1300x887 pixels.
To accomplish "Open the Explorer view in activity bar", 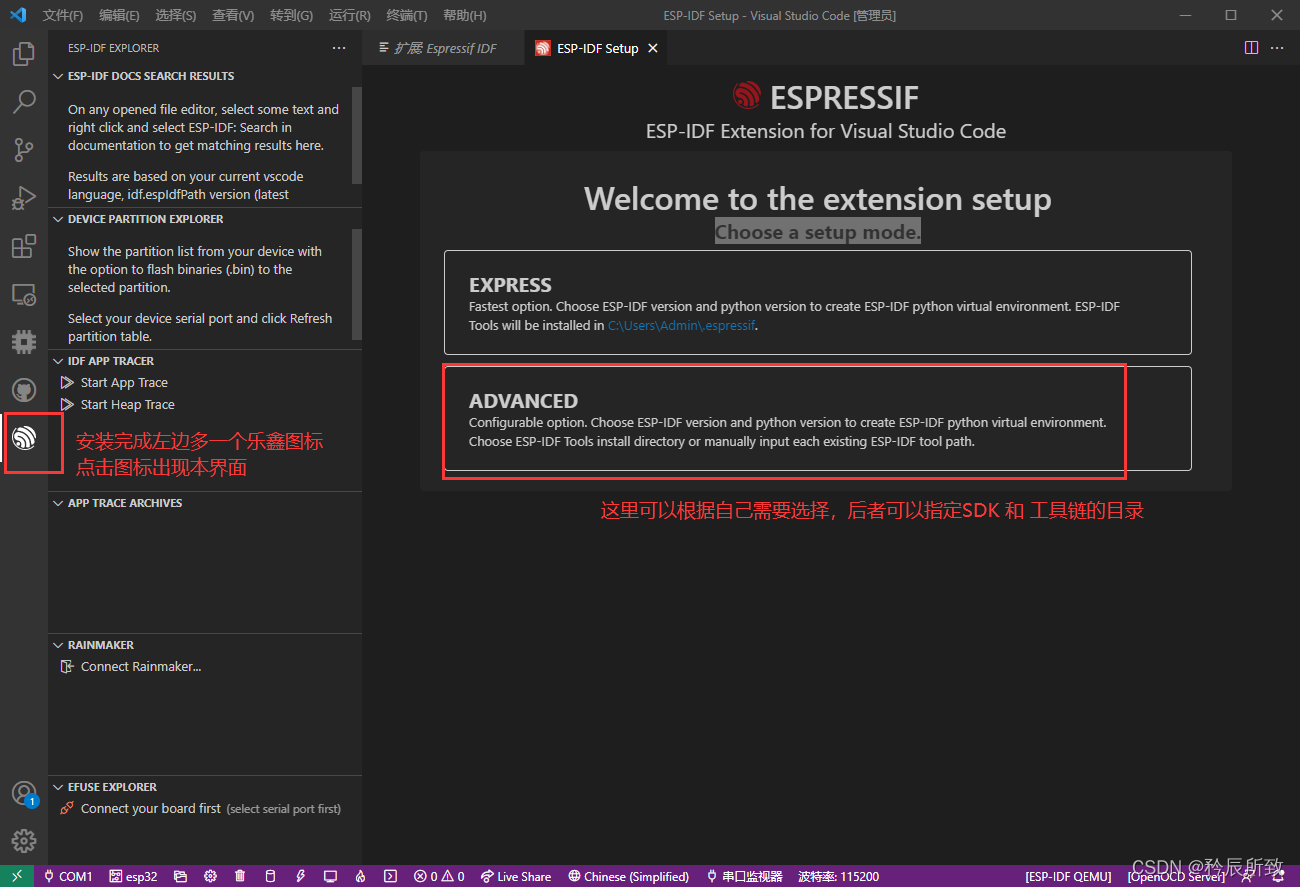I will click(24, 54).
